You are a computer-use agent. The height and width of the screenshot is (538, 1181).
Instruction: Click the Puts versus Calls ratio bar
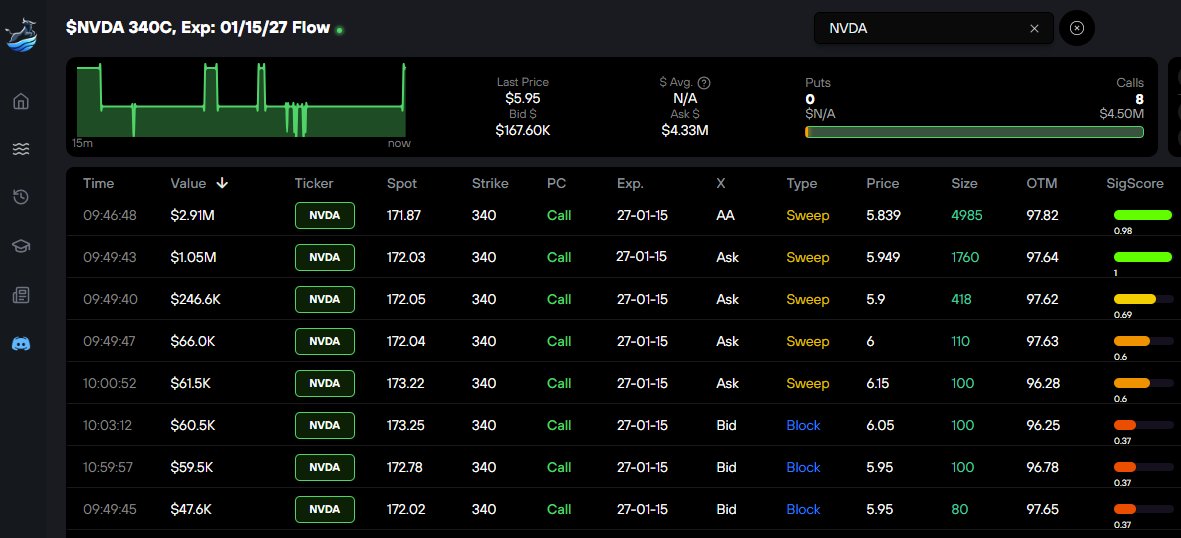click(974, 132)
